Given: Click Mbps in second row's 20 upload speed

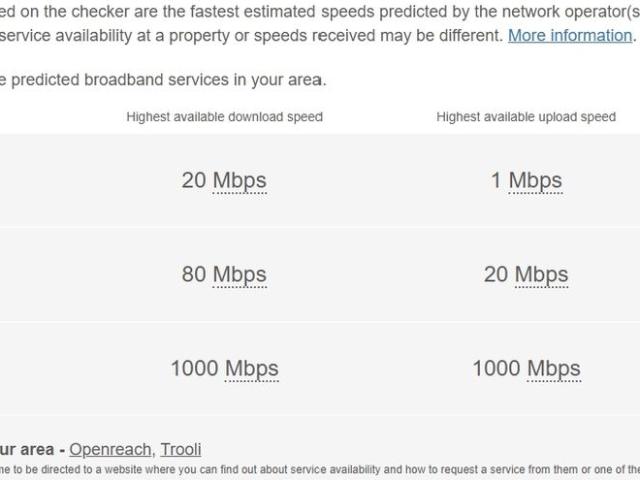Looking at the screenshot, I should coord(541,274).
